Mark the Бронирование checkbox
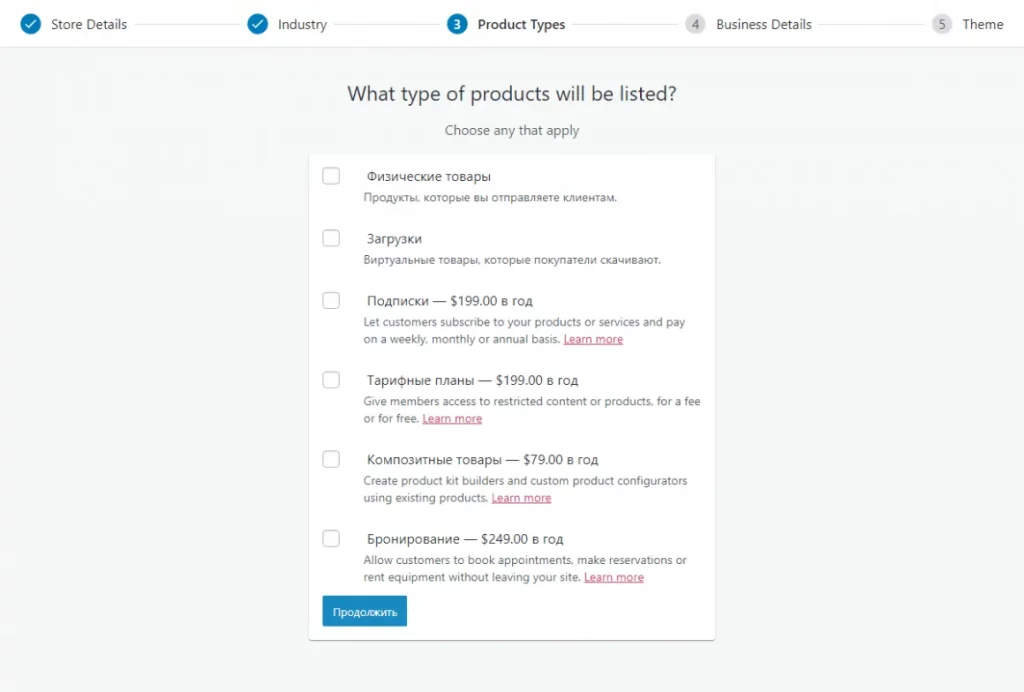Image resolution: width=1024 pixels, height=692 pixels. pos(331,539)
